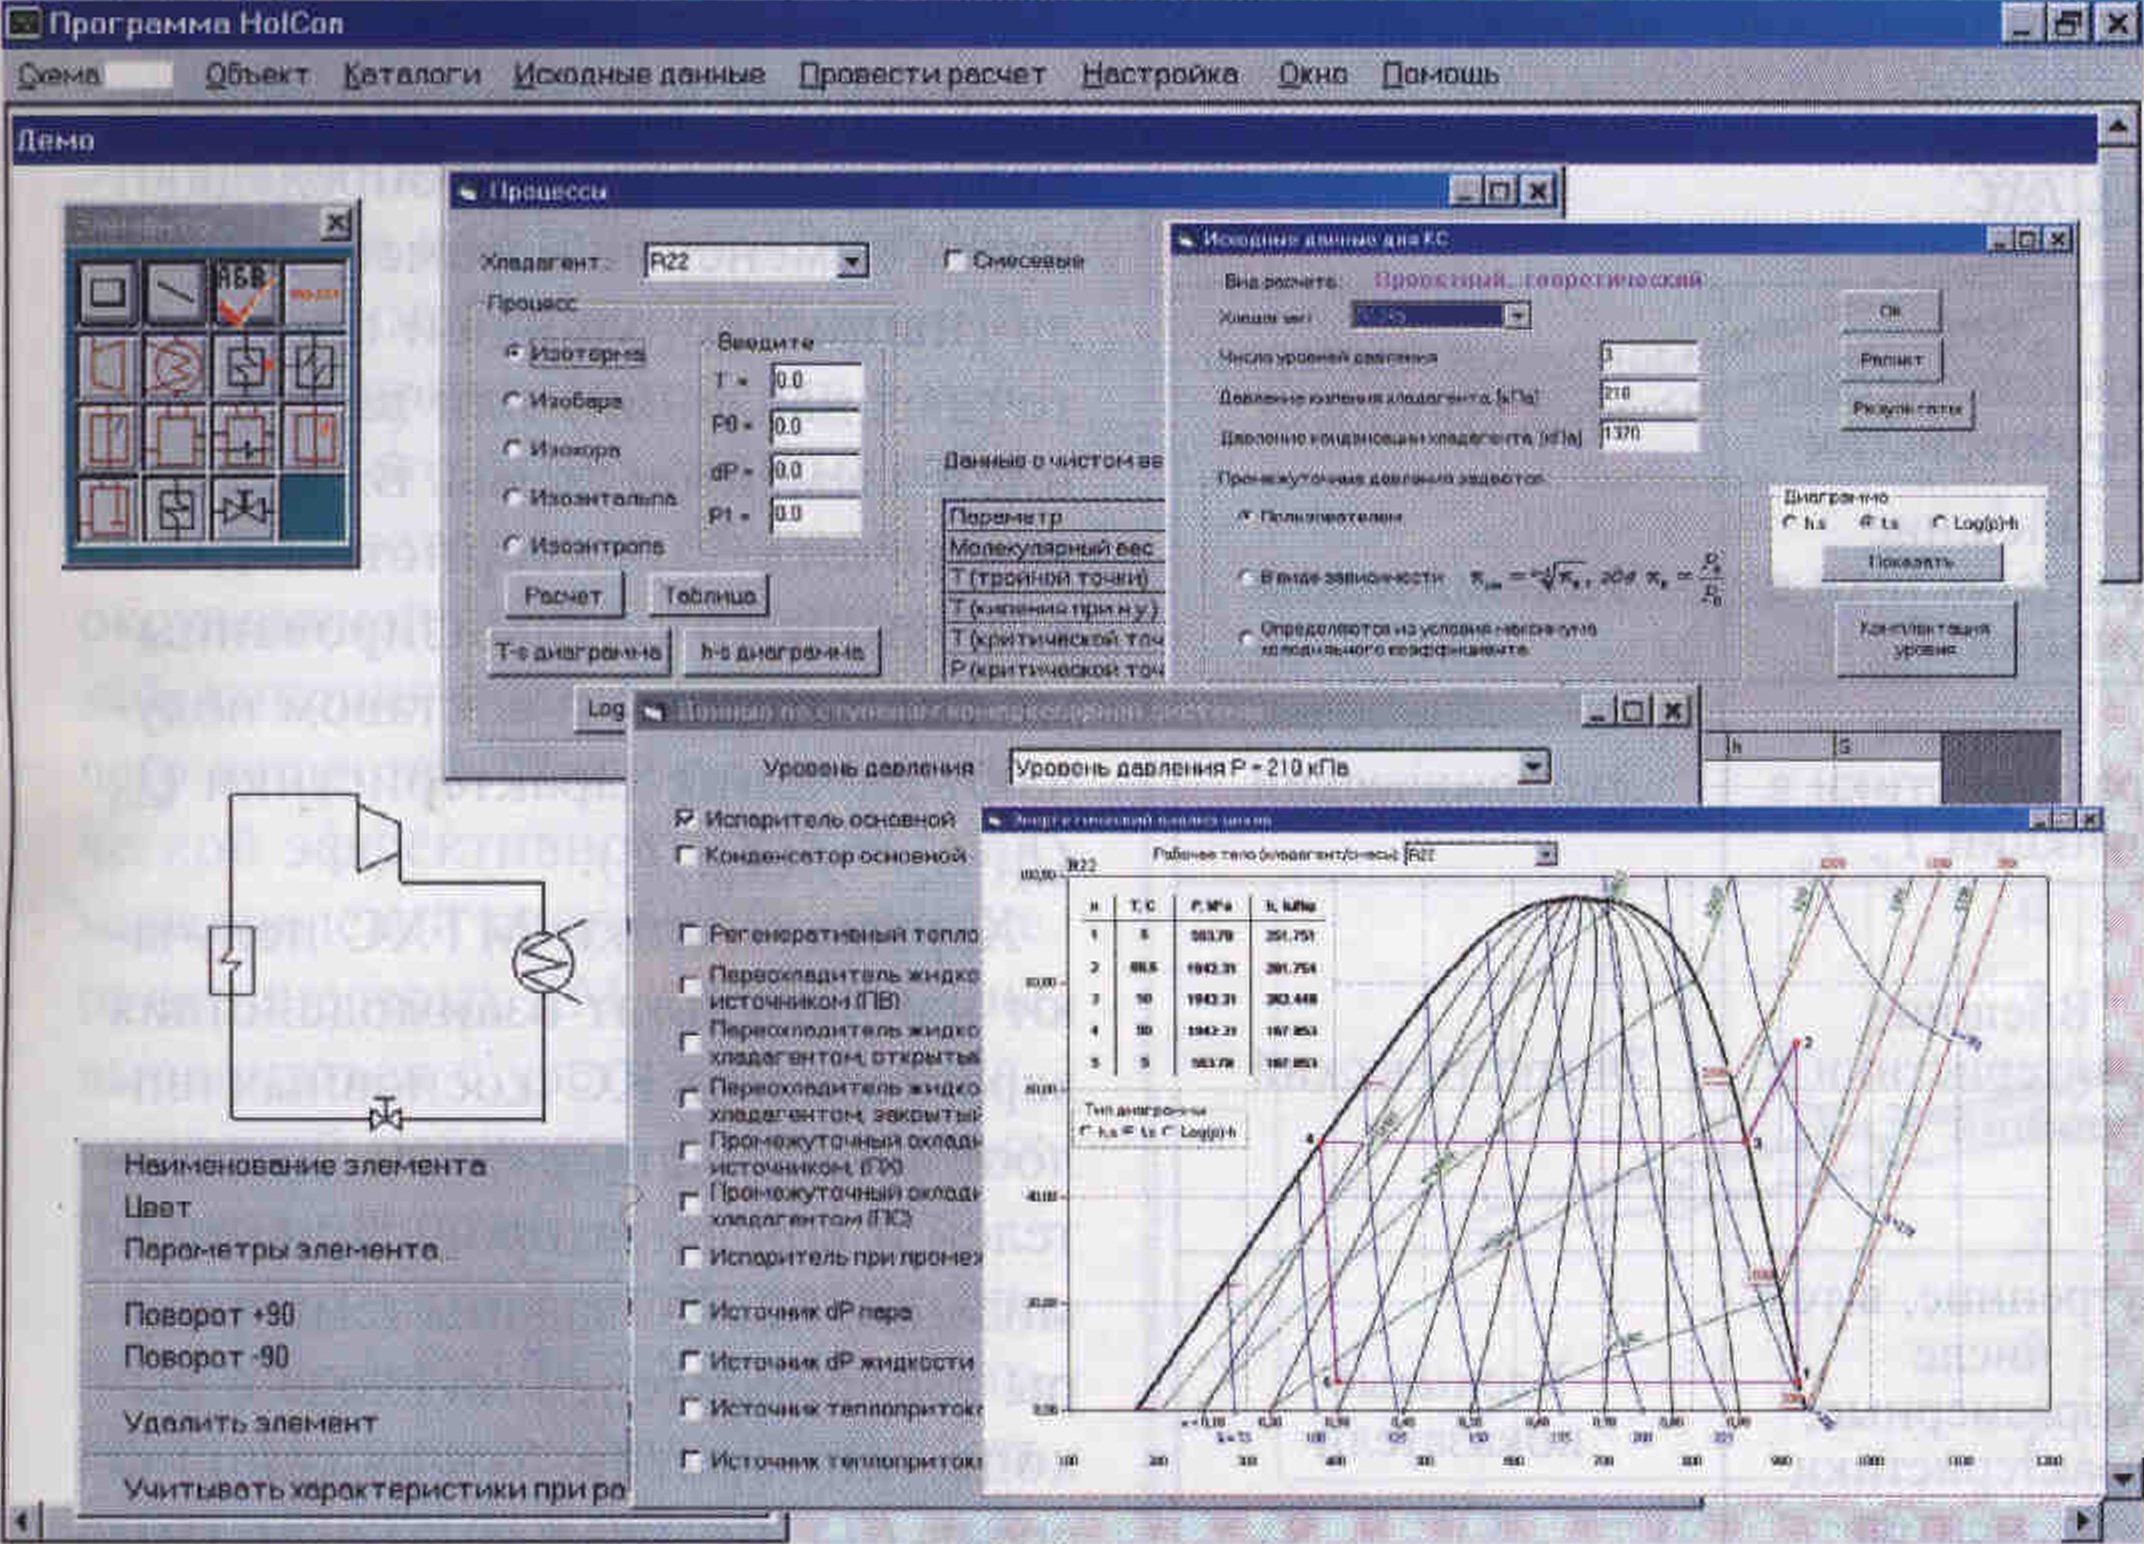Viewport: 2144px width, 1544px height.
Task: Click the valve symbol in the circuit diagram
Action: point(386,1115)
